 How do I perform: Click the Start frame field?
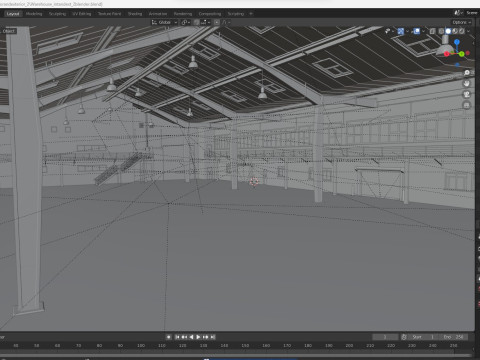[423, 337]
